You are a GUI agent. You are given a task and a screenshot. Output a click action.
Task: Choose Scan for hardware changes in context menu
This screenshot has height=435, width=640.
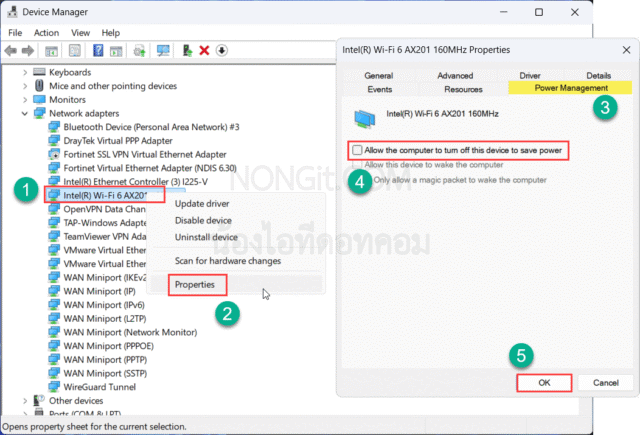[x=228, y=261]
